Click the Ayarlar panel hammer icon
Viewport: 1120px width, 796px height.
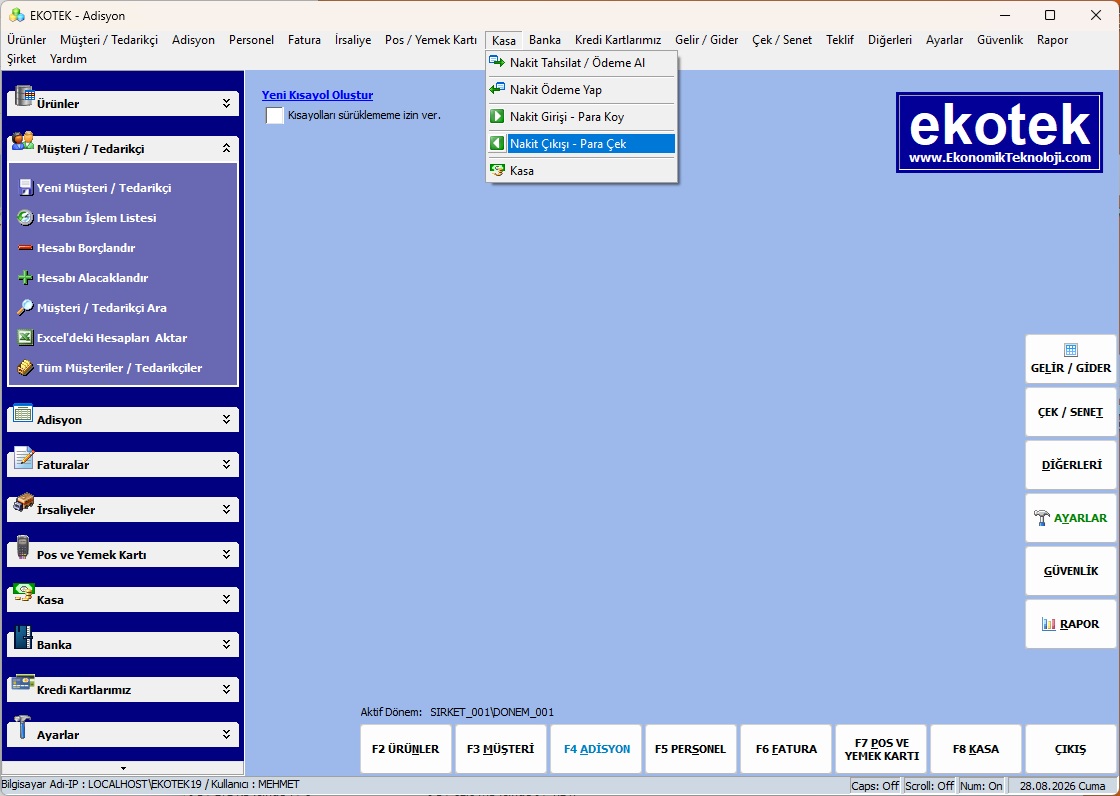tap(23, 727)
